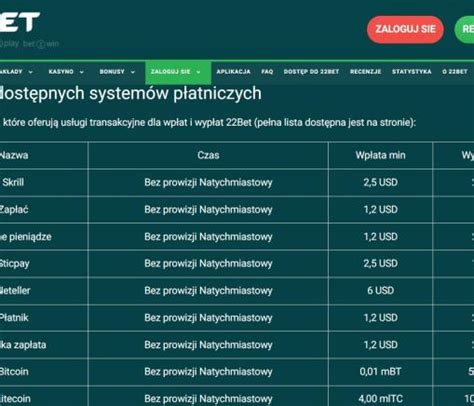
Task: Click the 6 USD minimum deposit cell
Action: point(380,291)
